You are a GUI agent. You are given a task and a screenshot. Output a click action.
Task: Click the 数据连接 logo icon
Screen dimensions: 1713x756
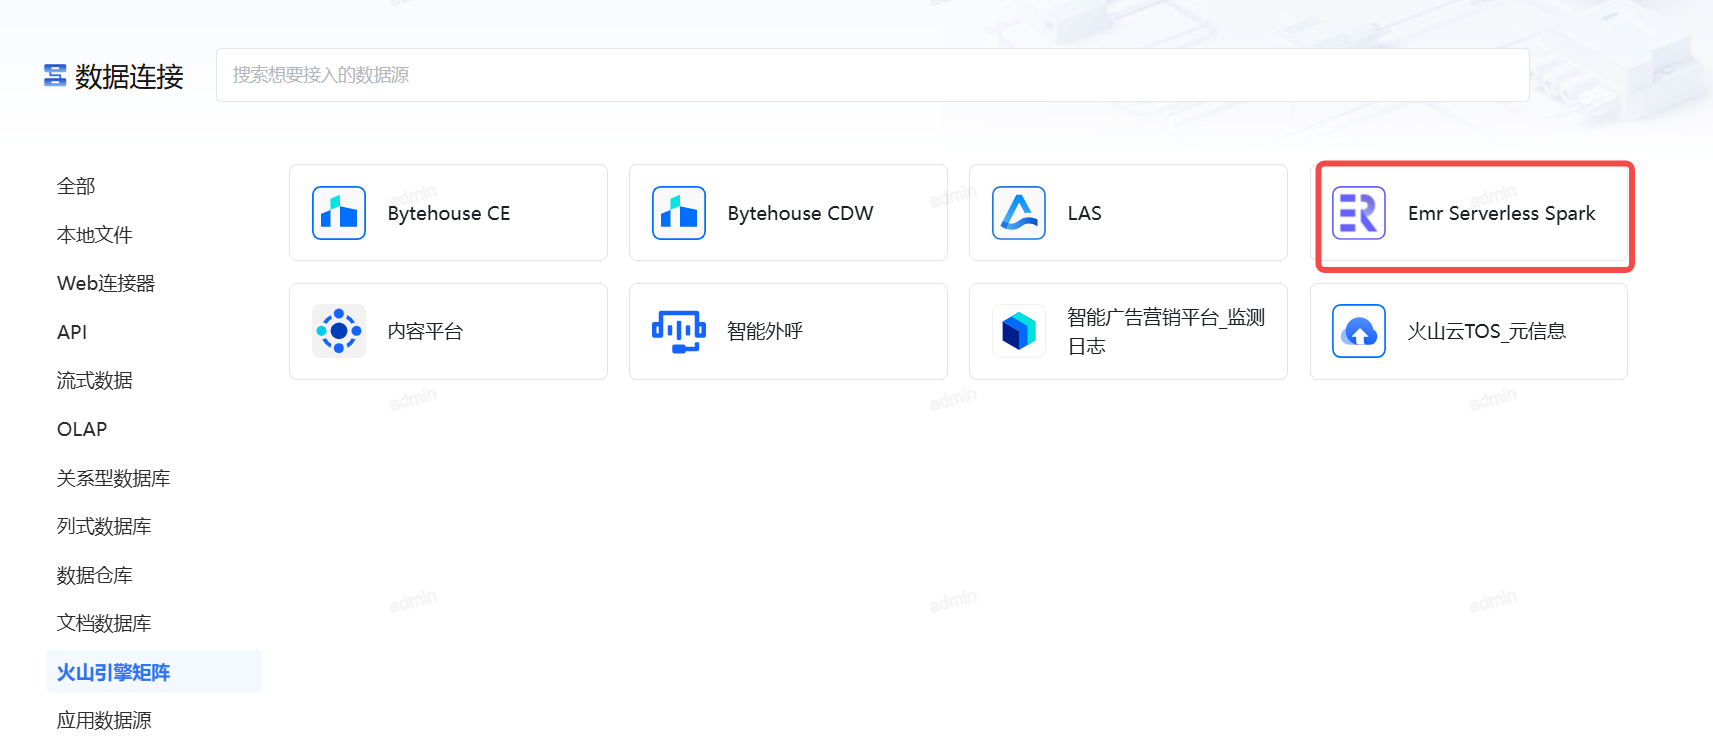click(x=55, y=75)
